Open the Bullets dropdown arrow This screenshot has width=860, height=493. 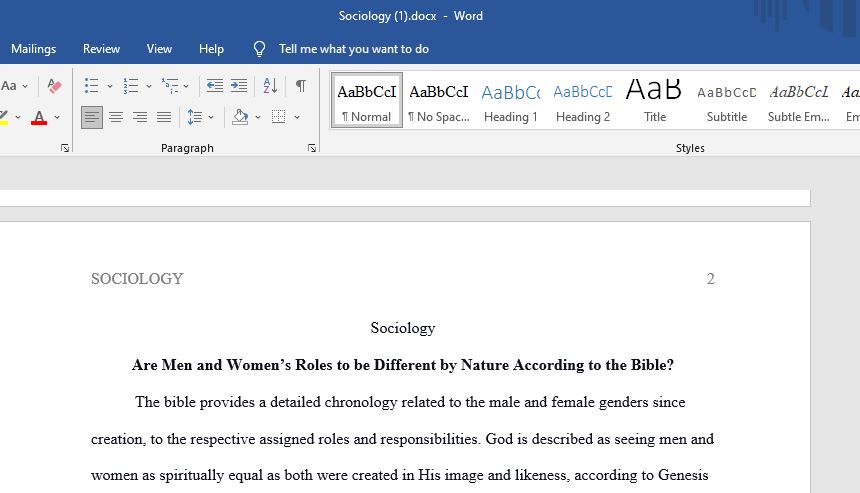pyautogui.click(x=110, y=86)
